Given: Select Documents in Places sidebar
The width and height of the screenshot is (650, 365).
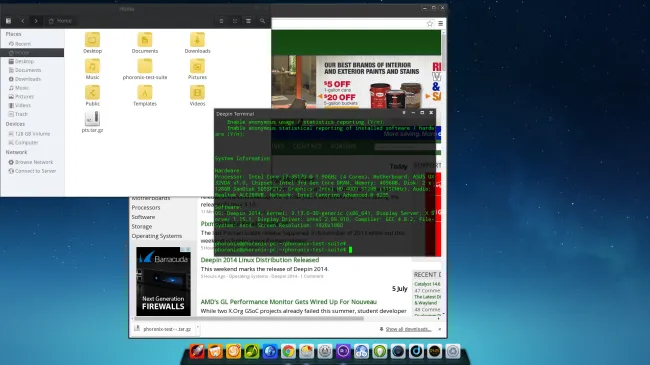Looking at the screenshot, I should [x=32, y=70].
